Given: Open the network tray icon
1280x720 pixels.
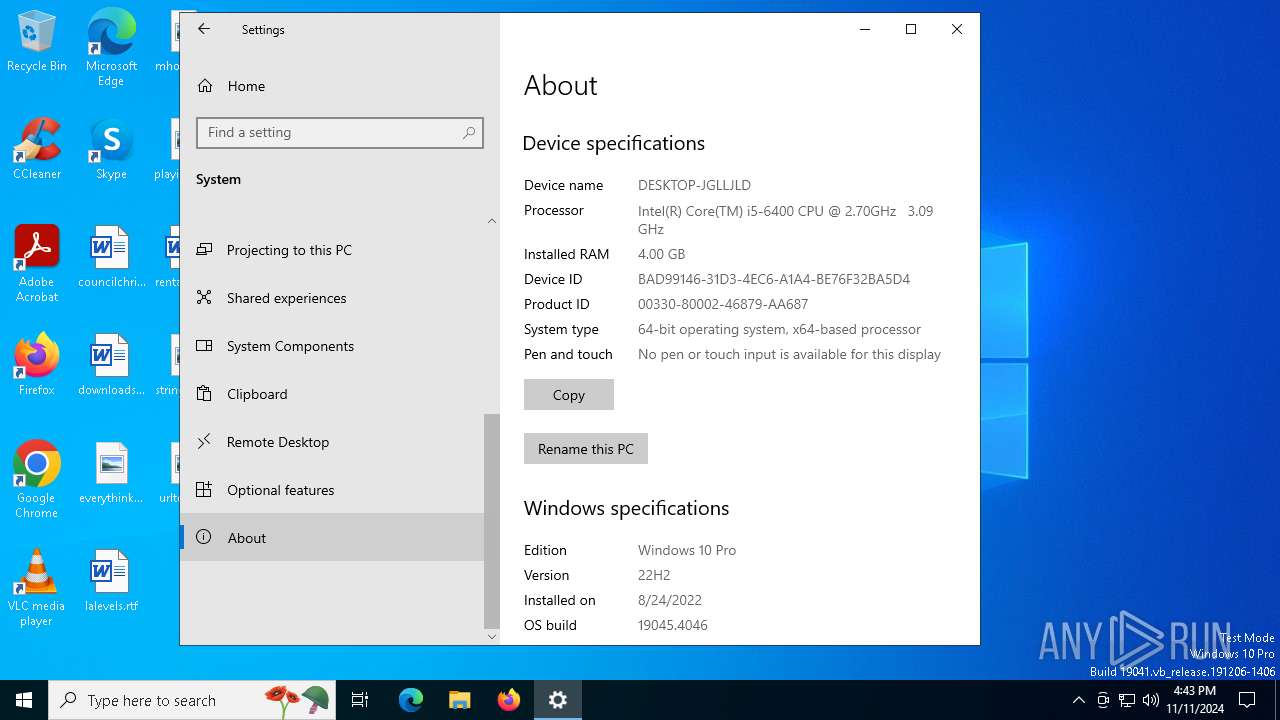Looking at the screenshot, I should (x=1127, y=700).
